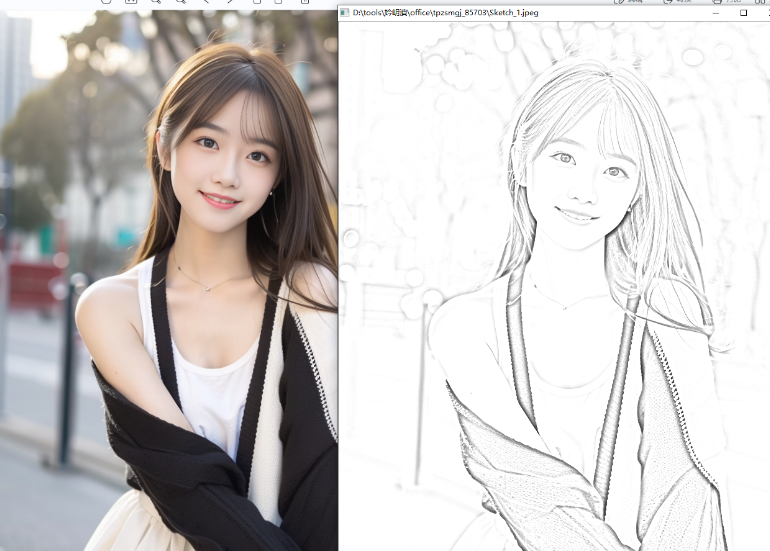Click the pencil sketch image in Sketch_1.jpeg window
Viewport: 770px width, 551px height.
click(554, 286)
